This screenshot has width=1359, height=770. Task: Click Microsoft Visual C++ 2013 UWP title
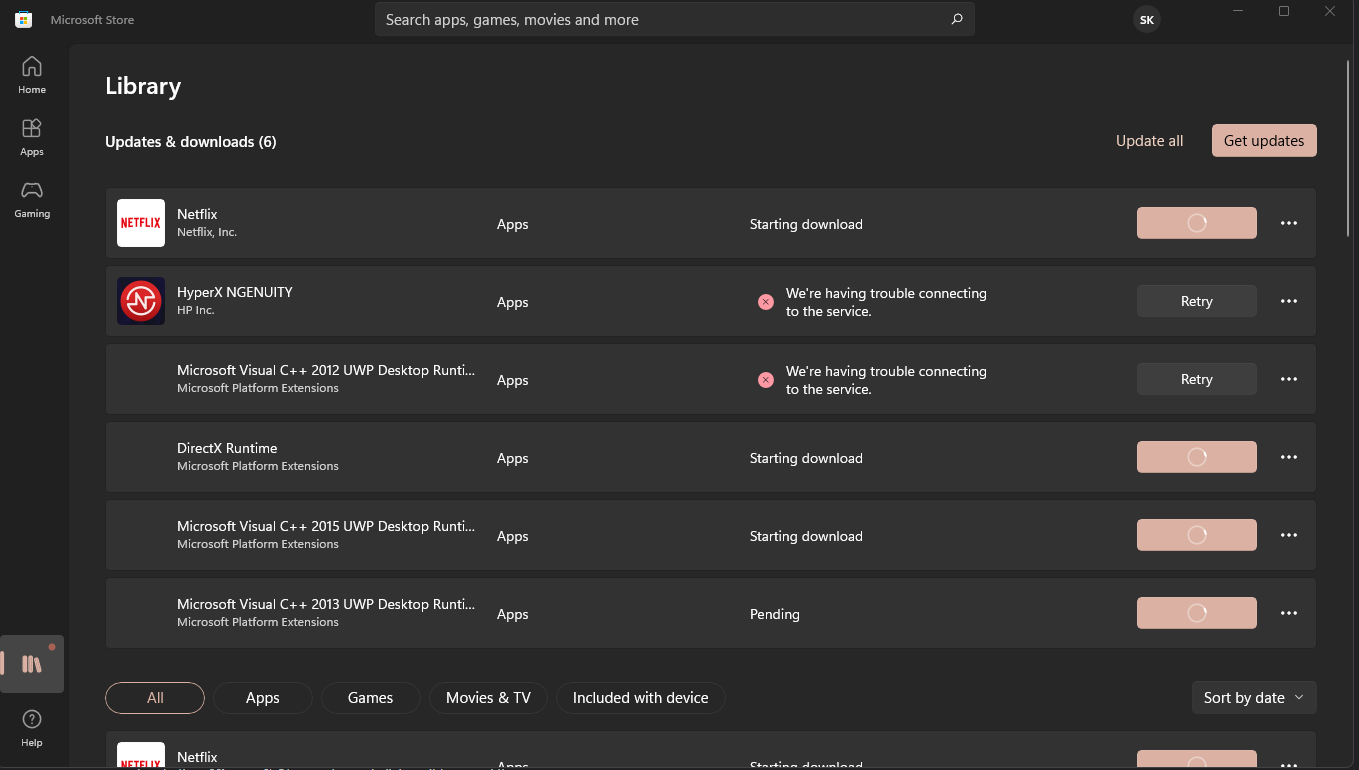[326, 604]
